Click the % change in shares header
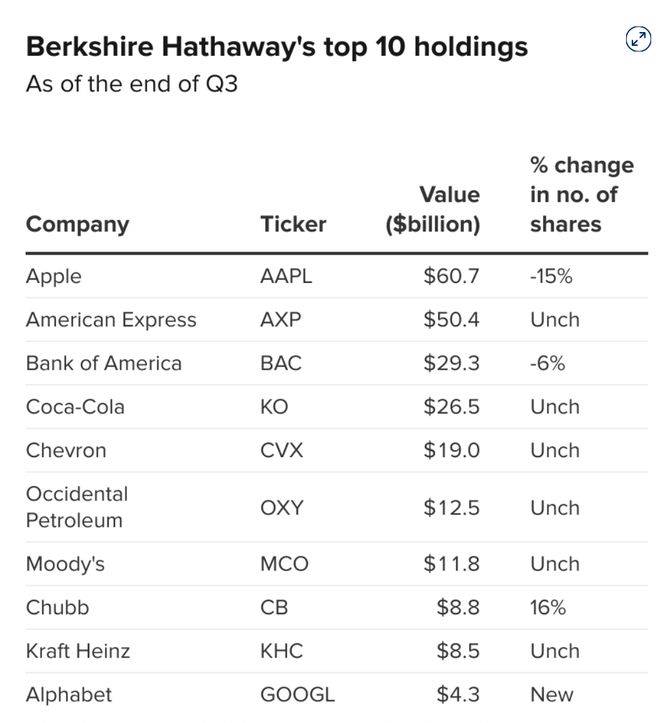This screenshot has width=660, height=723. coord(581,194)
